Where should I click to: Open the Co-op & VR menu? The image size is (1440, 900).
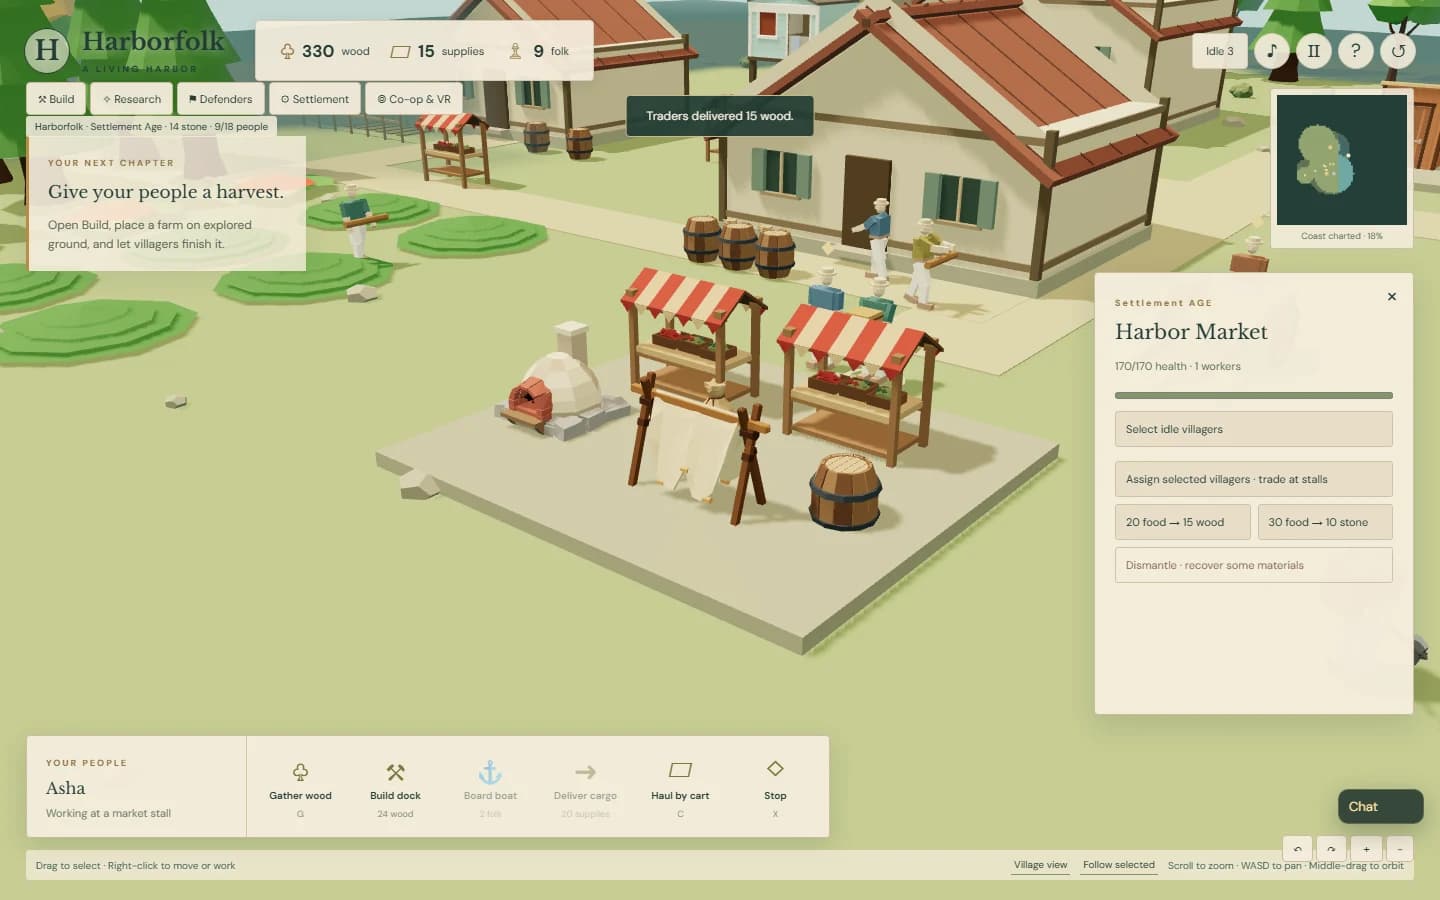click(414, 99)
